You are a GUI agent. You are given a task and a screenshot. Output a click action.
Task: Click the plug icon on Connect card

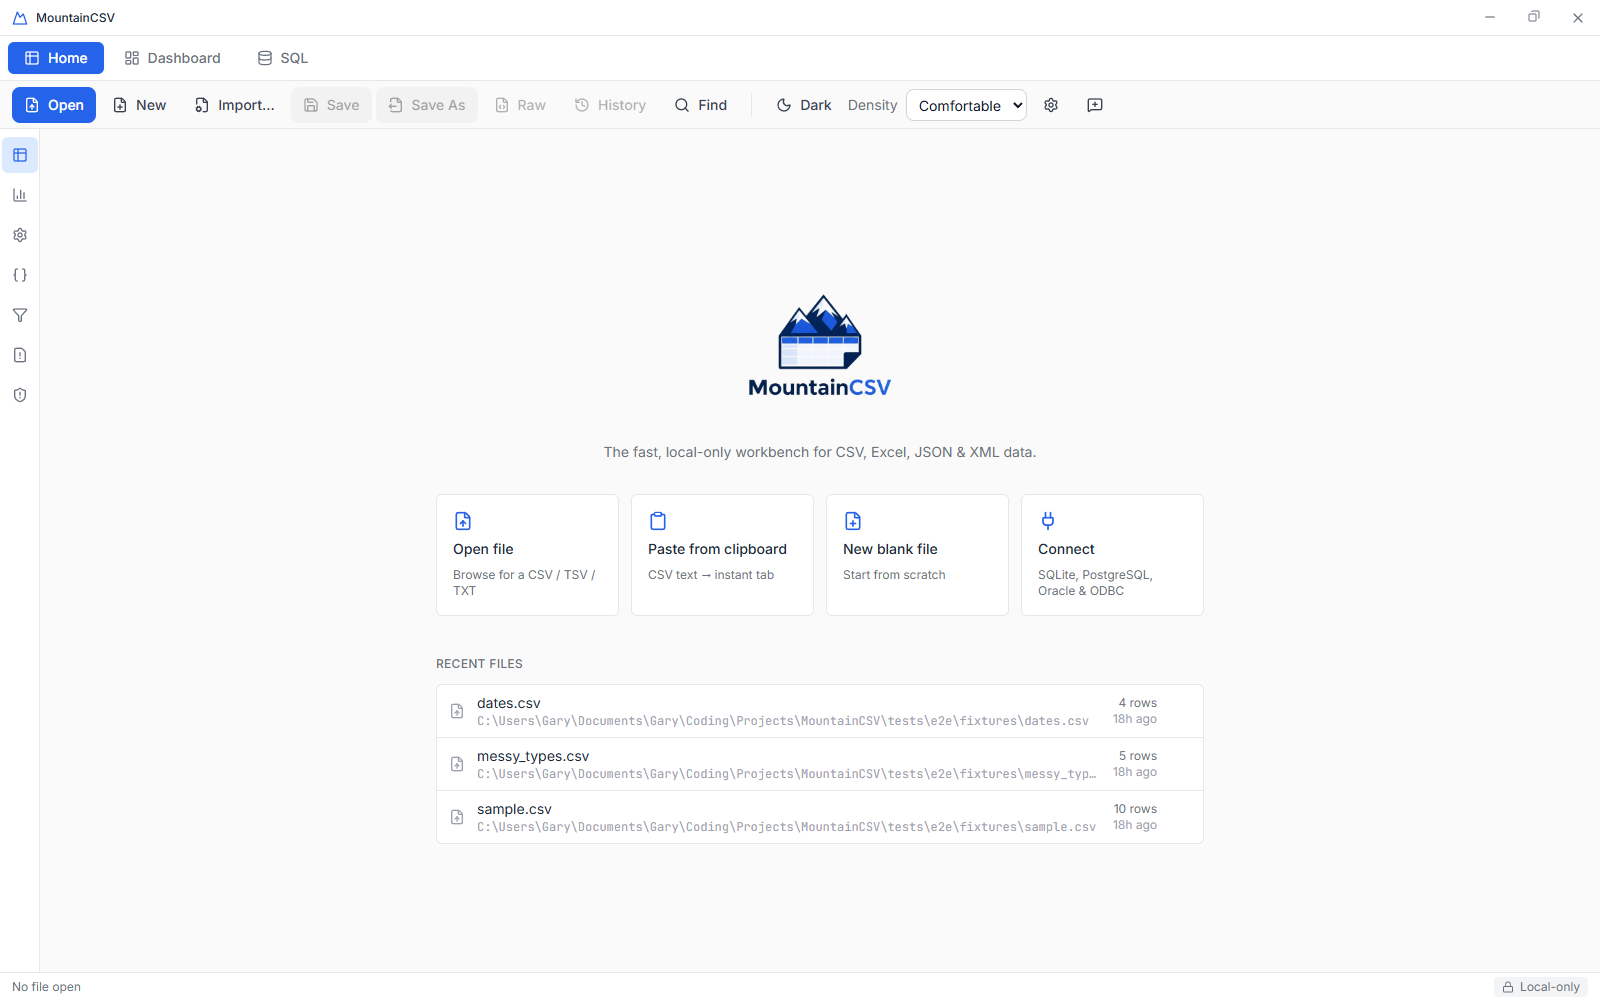[x=1048, y=521]
